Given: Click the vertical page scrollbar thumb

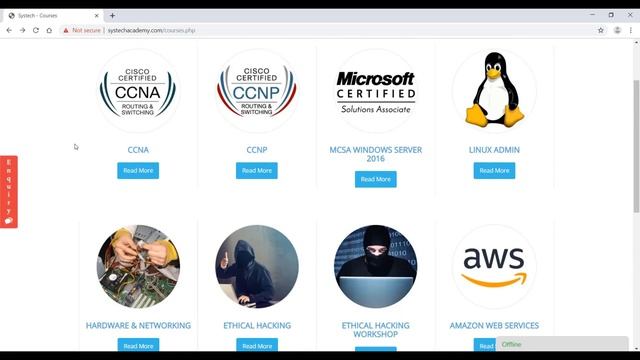Looking at the screenshot, I should pos(636,146).
